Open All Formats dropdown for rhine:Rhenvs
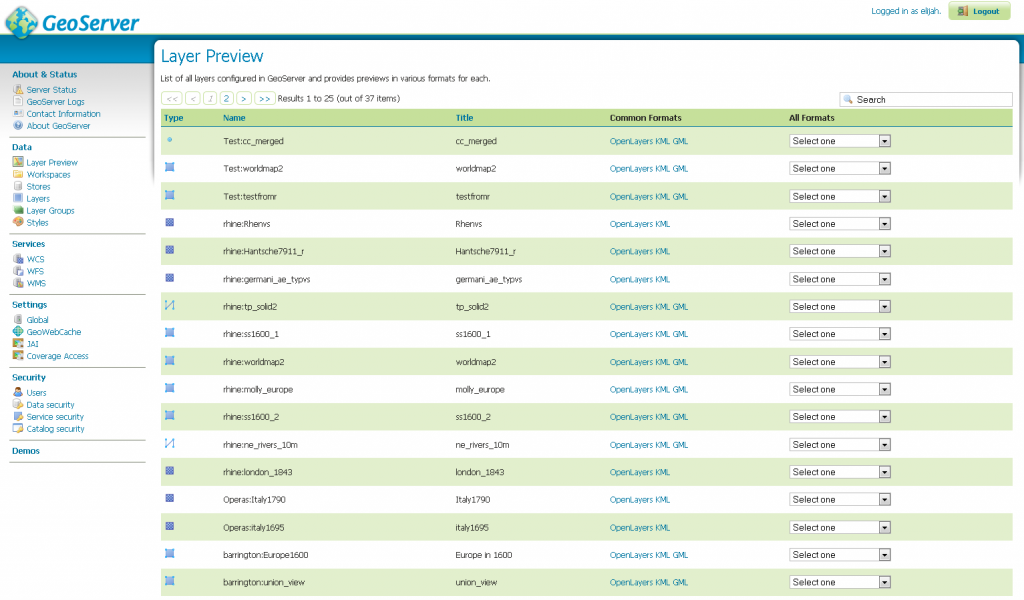This screenshot has height=600, width=1024. (840, 224)
